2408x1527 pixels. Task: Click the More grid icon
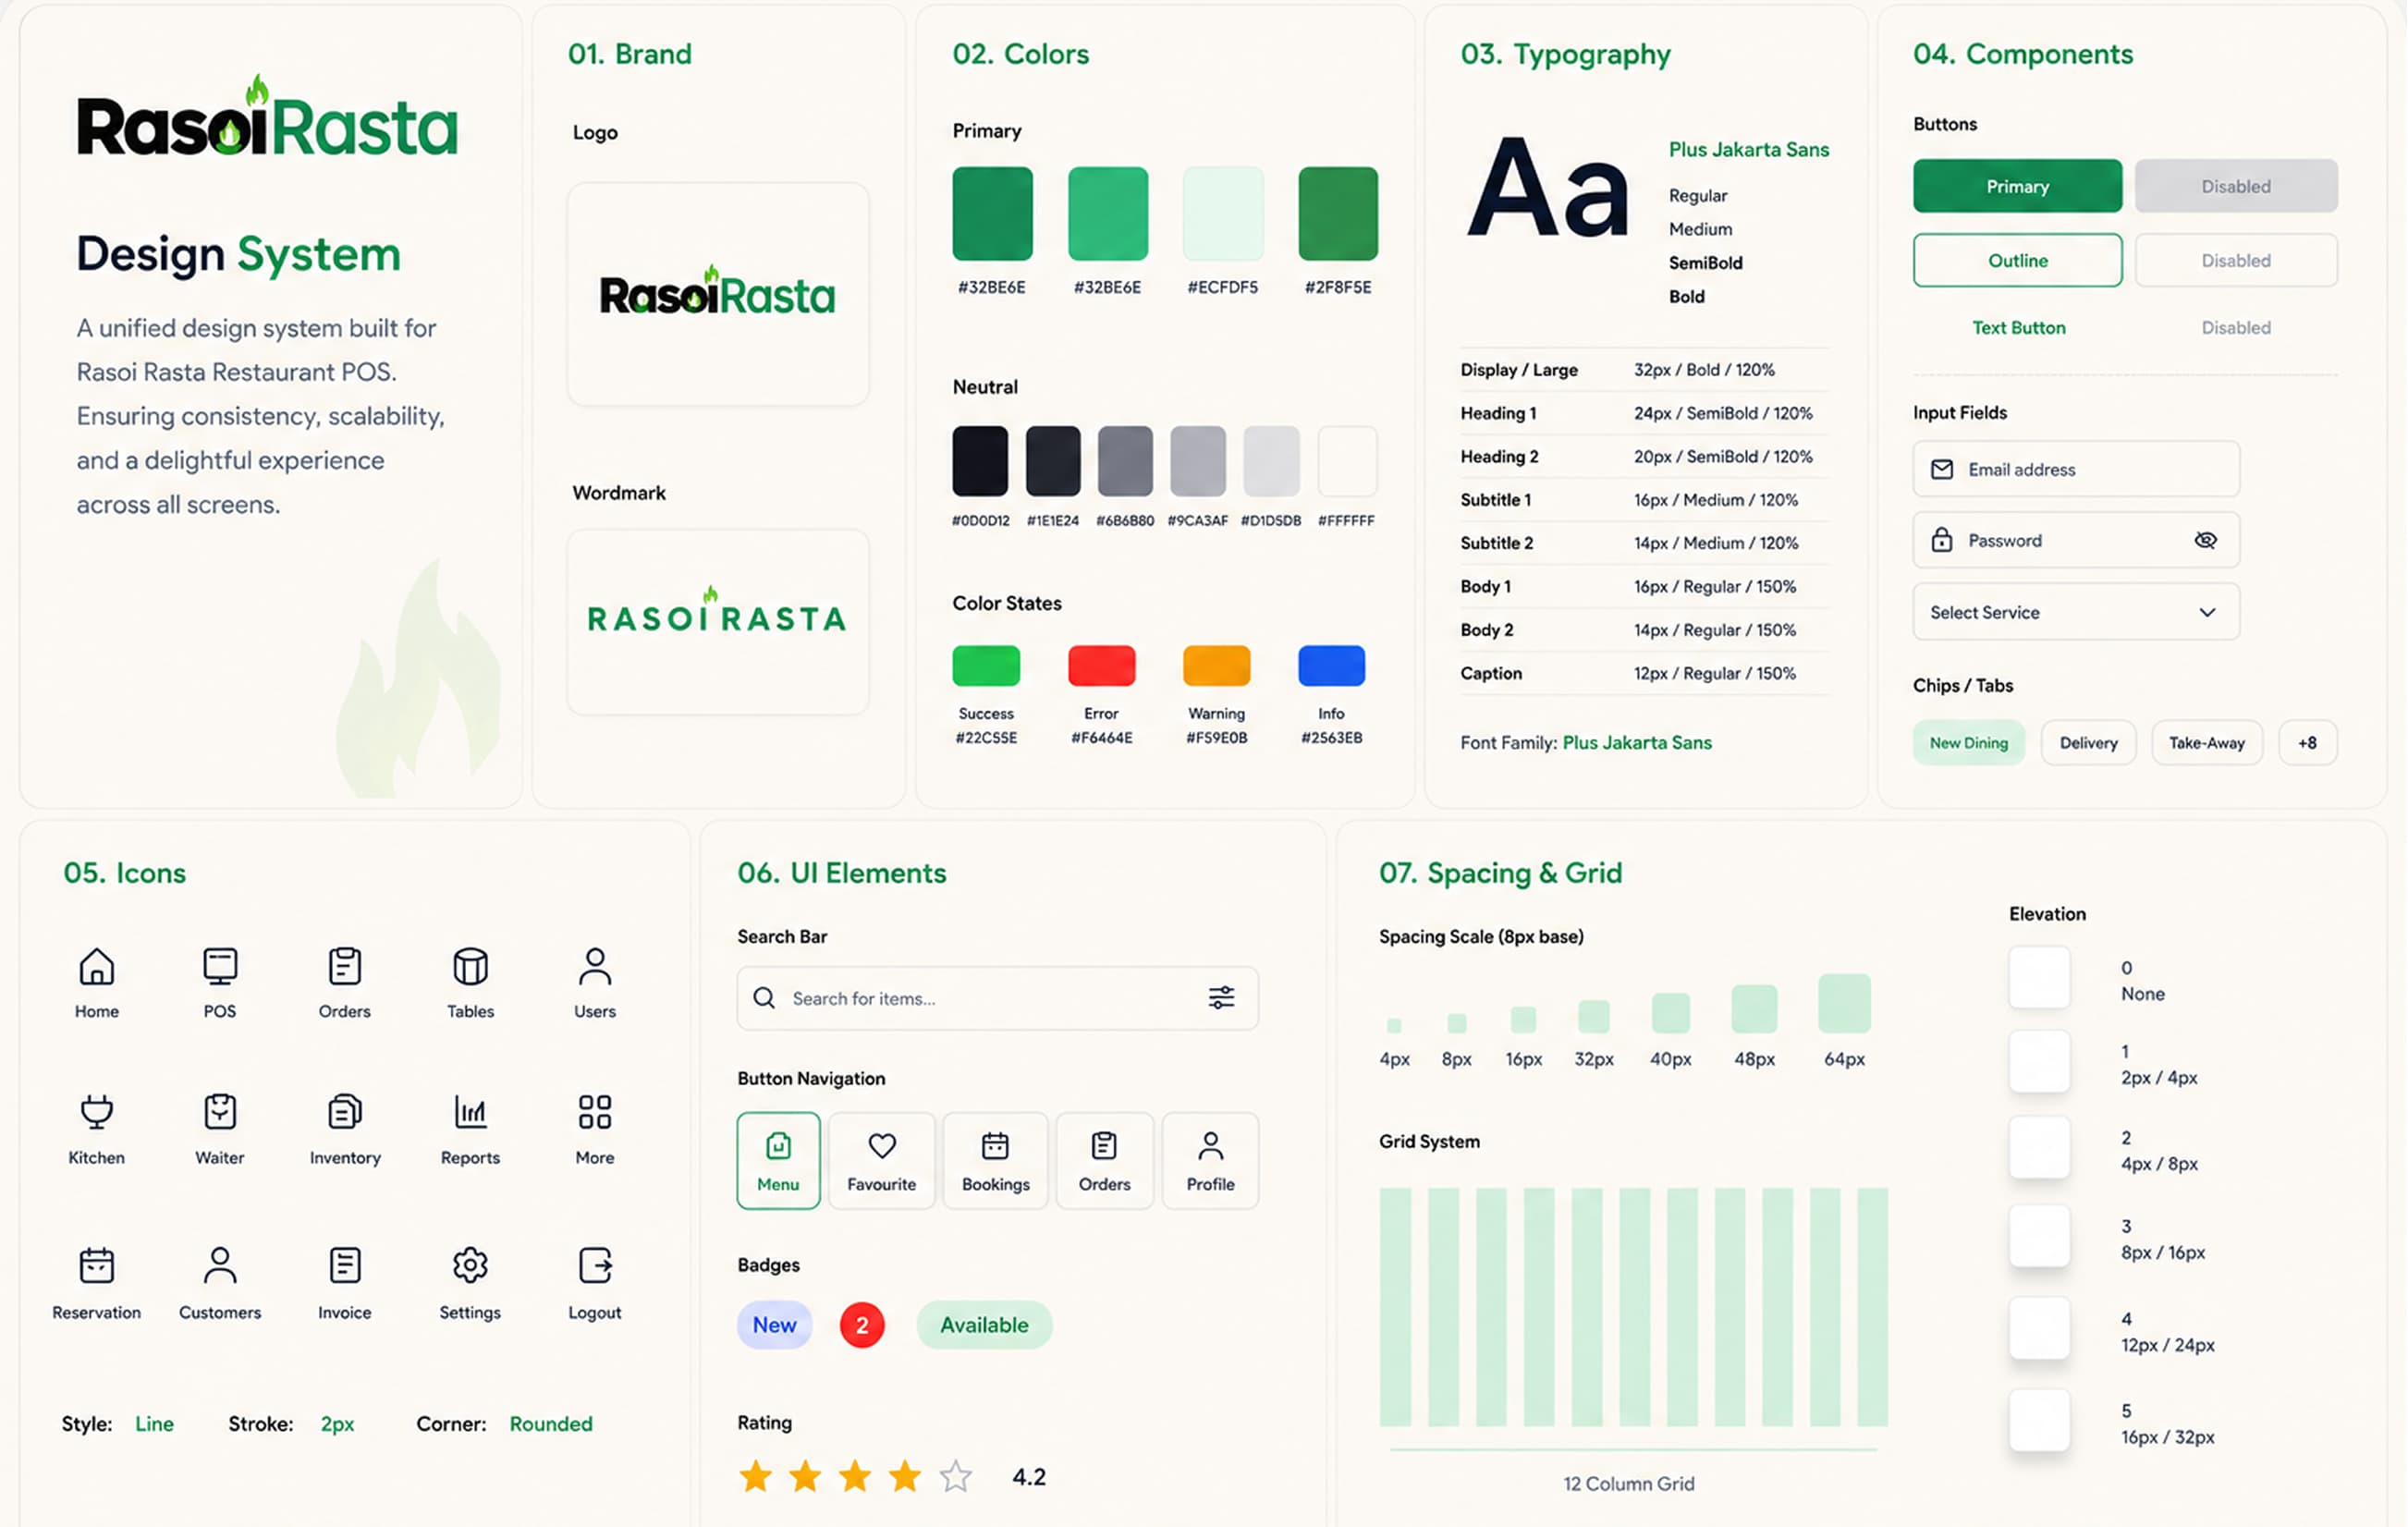pyautogui.click(x=595, y=1112)
